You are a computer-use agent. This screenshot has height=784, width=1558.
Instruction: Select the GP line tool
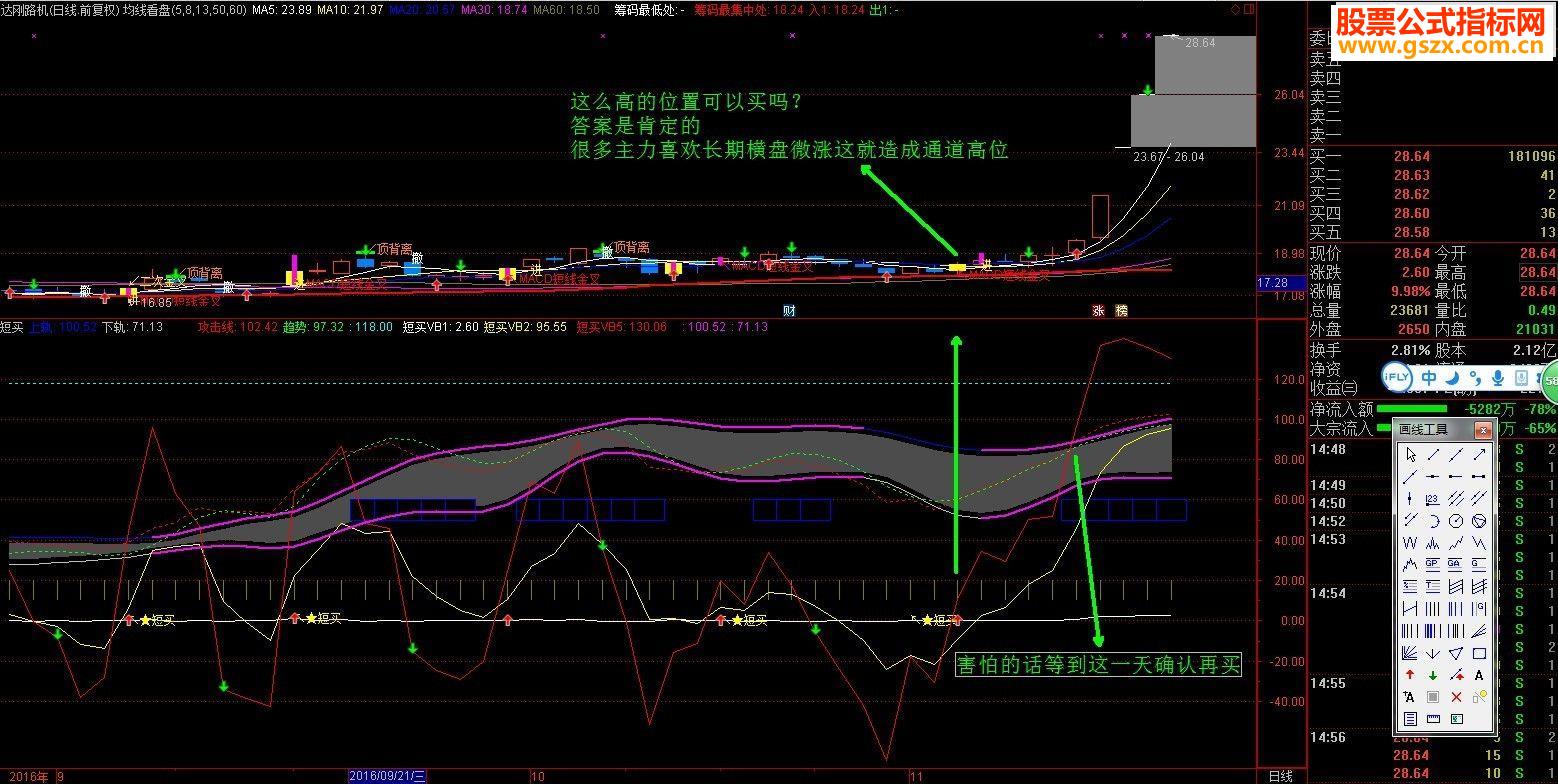1433,563
